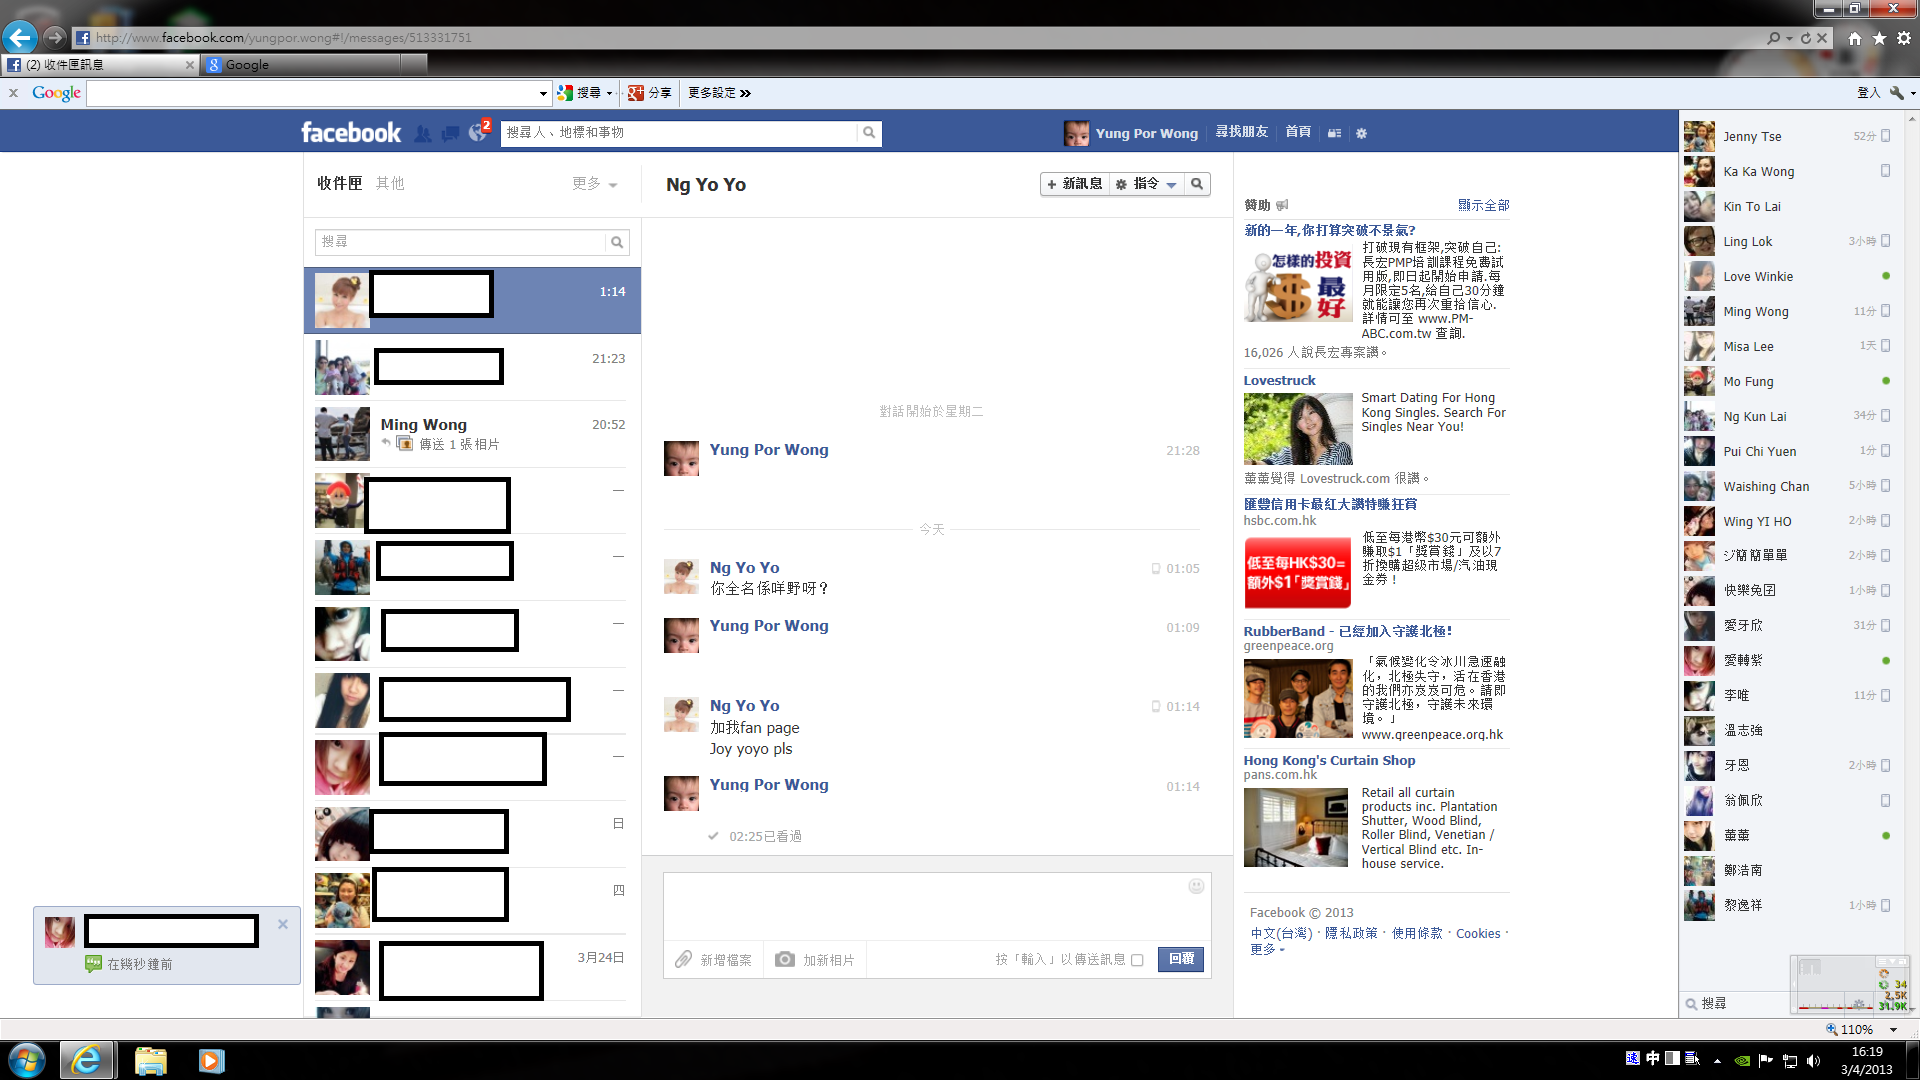Toggle press Enter to send checkbox

coord(1137,960)
